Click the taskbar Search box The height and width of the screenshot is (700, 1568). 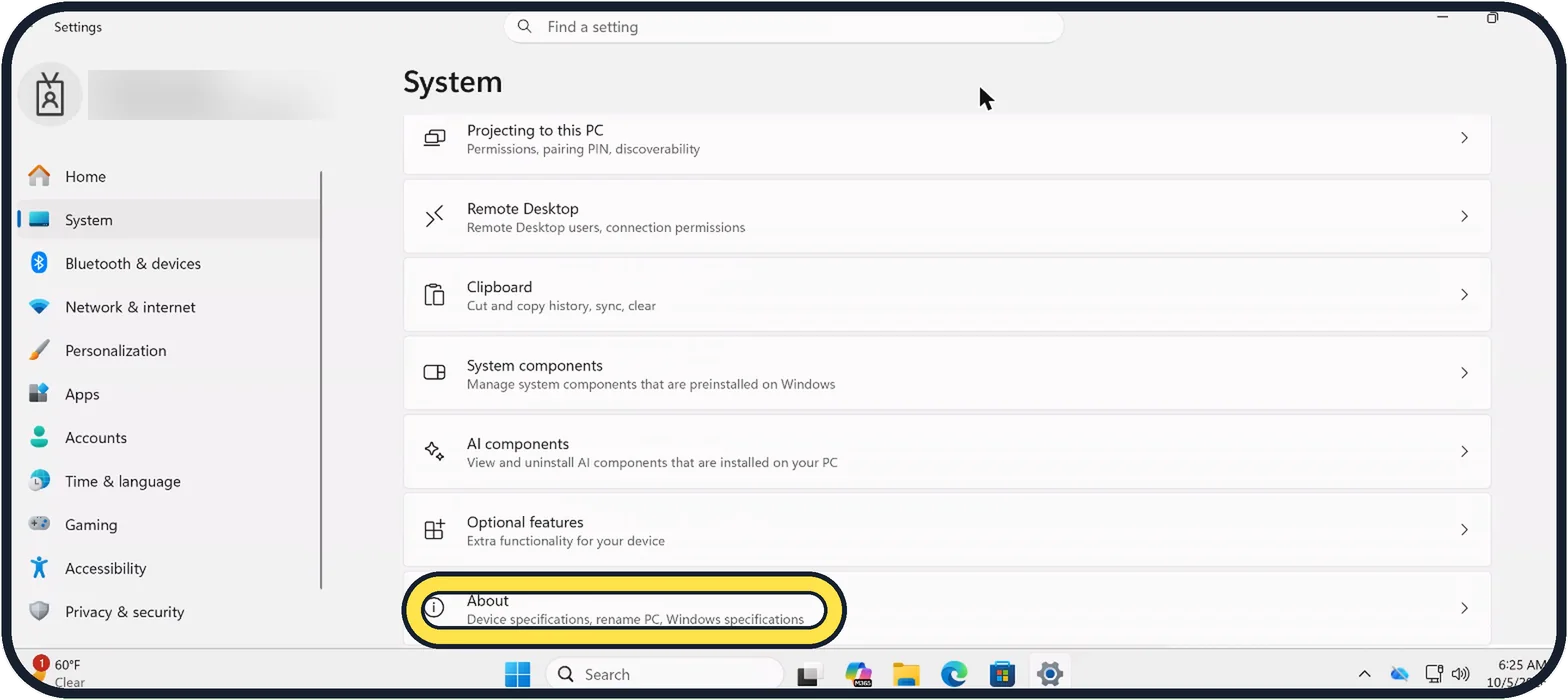point(665,675)
